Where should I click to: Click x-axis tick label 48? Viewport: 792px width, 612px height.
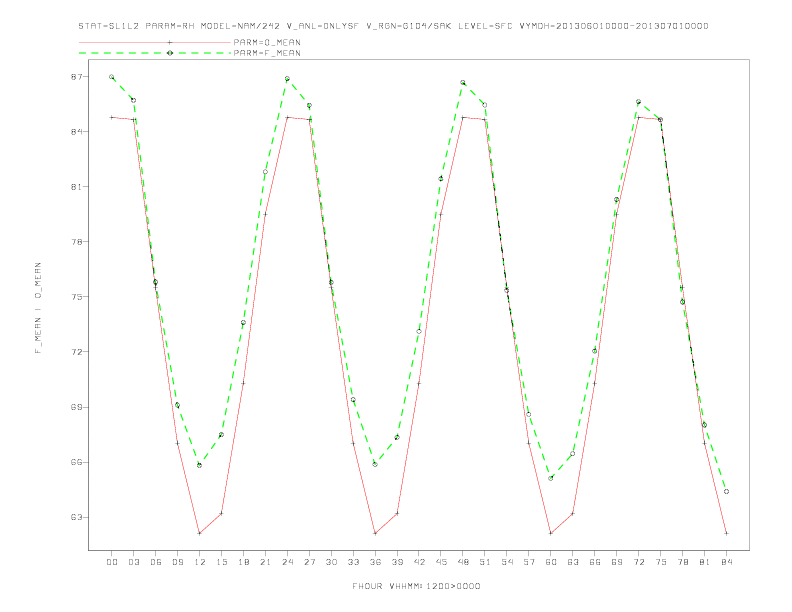[x=463, y=562]
